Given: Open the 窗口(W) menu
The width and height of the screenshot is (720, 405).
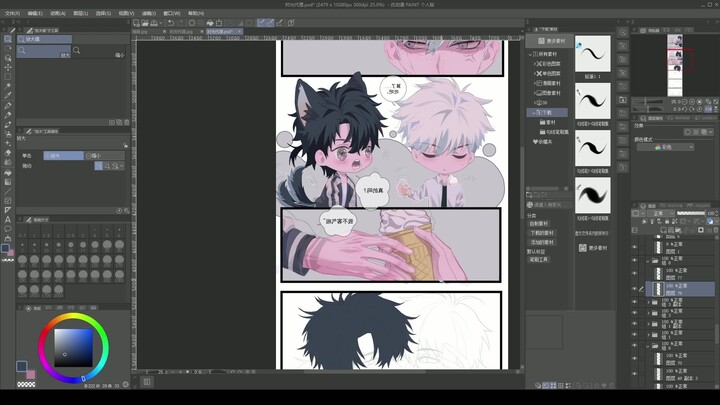Looking at the screenshot, I should click(172, 13).
